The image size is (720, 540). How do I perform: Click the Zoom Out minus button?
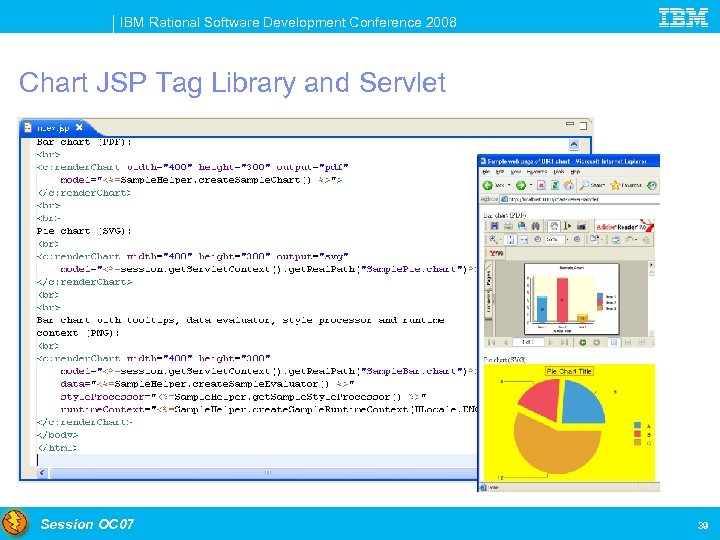point(538,239)
